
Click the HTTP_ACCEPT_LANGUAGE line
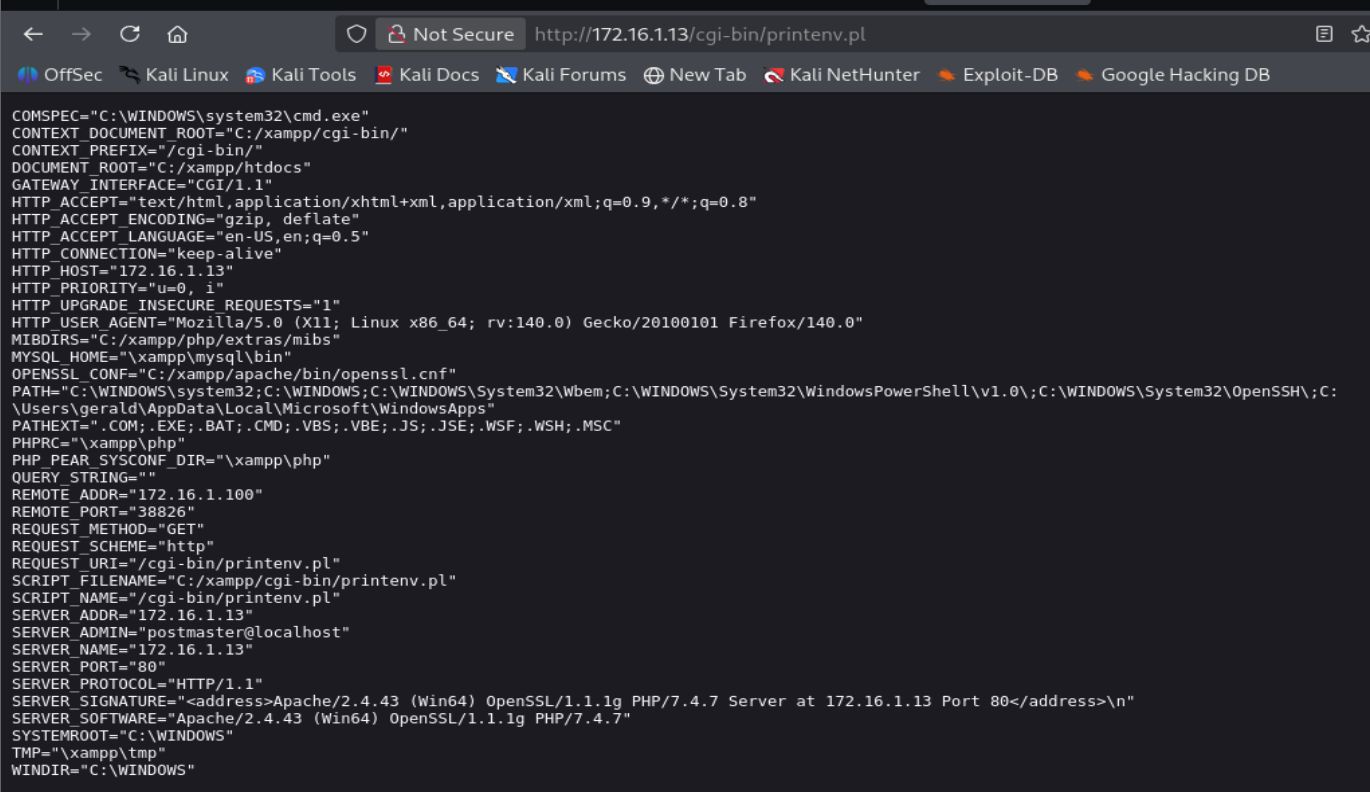pyautogui.click(x=191, y=236)
